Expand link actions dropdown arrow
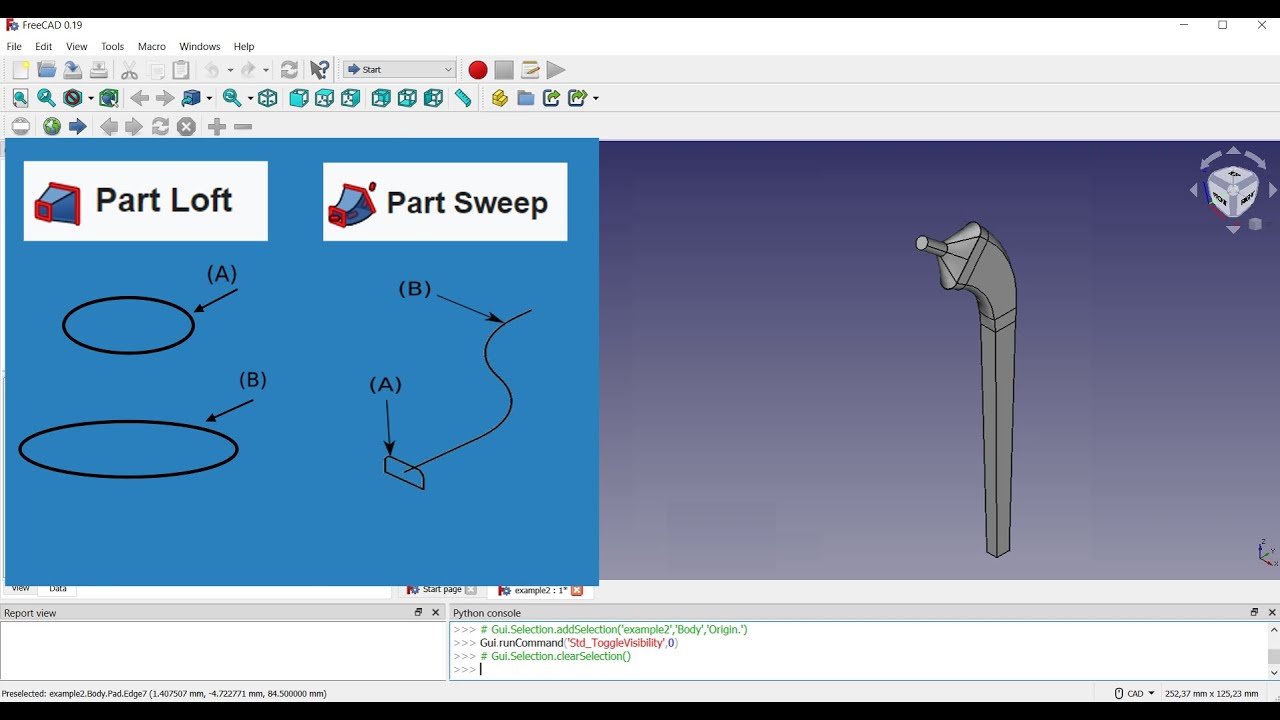This screenshot has height=720, width=1280. (595, 98)
